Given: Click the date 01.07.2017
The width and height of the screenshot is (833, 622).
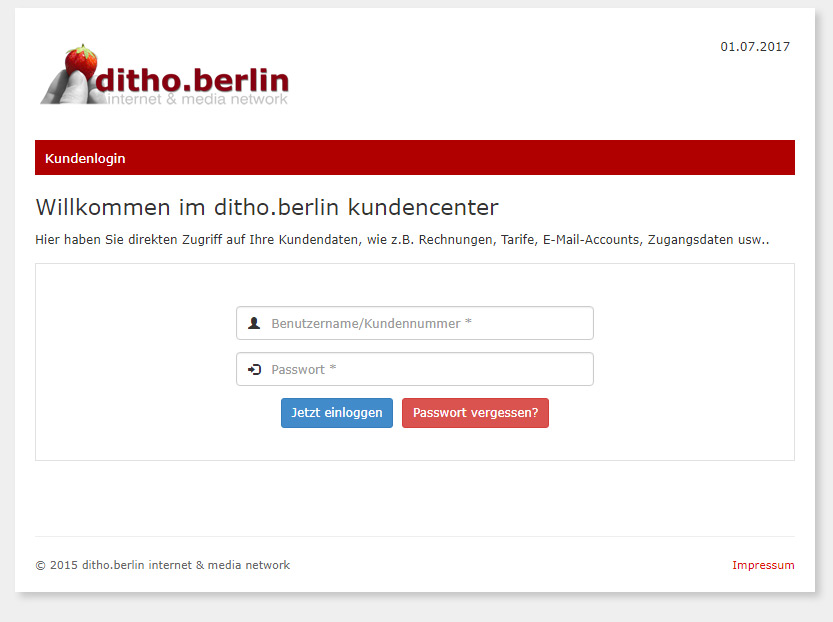Looking at the screenshot, I should coord(755,47).
